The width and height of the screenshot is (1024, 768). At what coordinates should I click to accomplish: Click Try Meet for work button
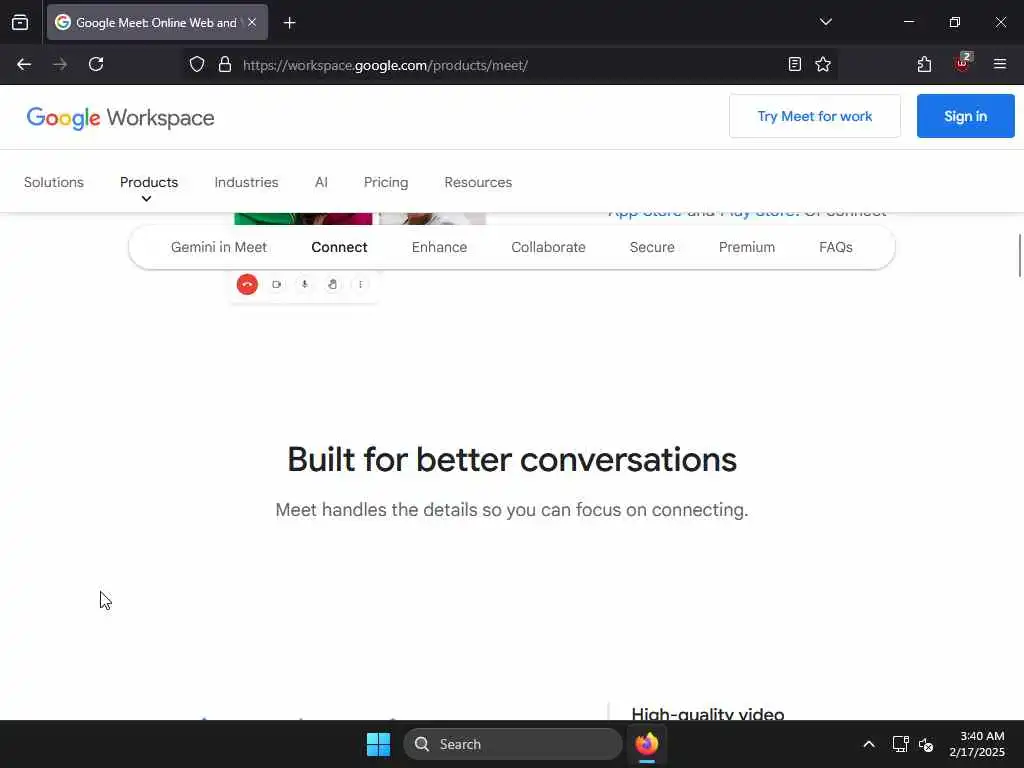click(814, 116)
